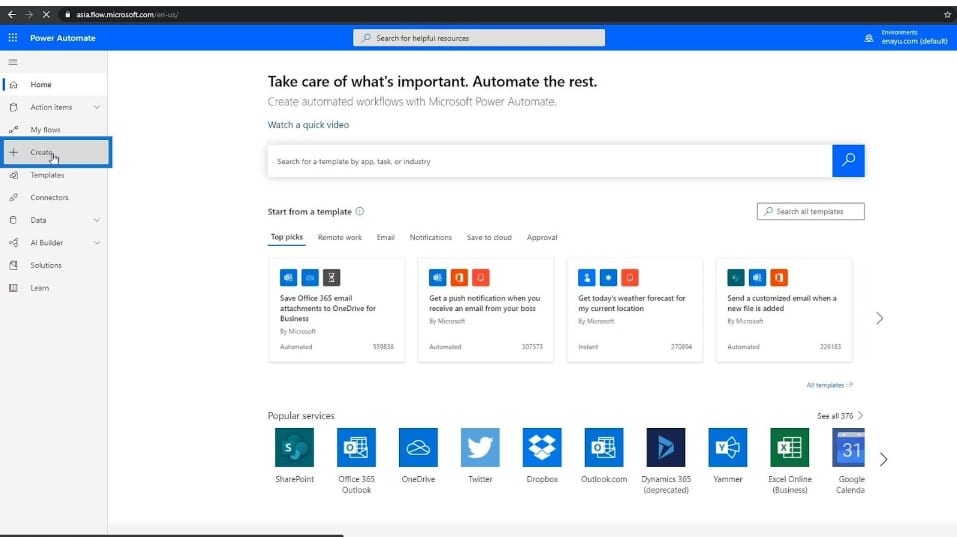Click the Home icon in sidebar
This screenshot has height=537, width=957.
13,85
